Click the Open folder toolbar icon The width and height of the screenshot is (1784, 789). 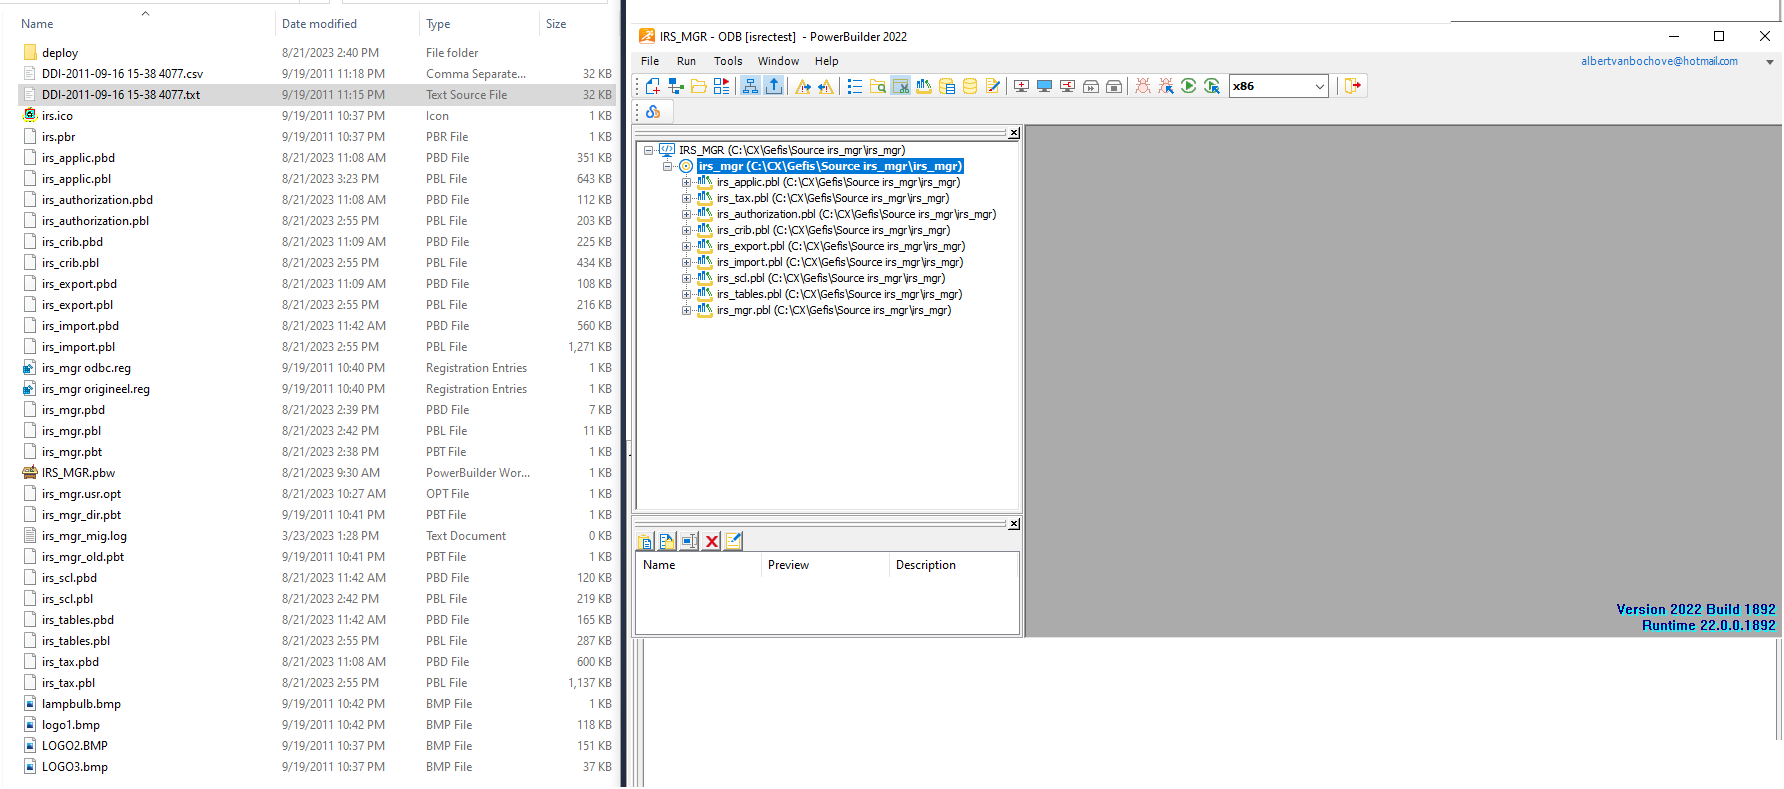tap(699, 86)
